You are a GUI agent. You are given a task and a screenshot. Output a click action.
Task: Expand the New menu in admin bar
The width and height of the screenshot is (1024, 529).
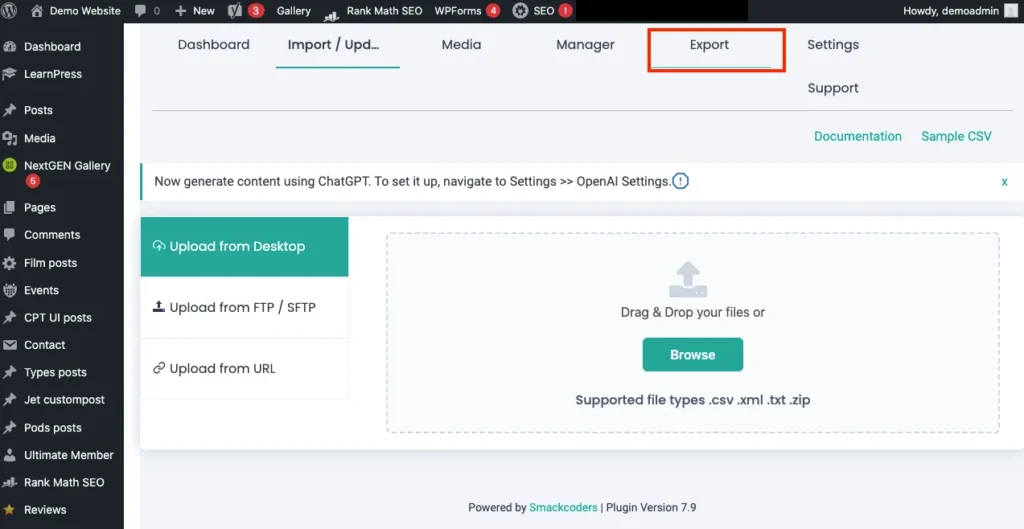coord(195,11)
